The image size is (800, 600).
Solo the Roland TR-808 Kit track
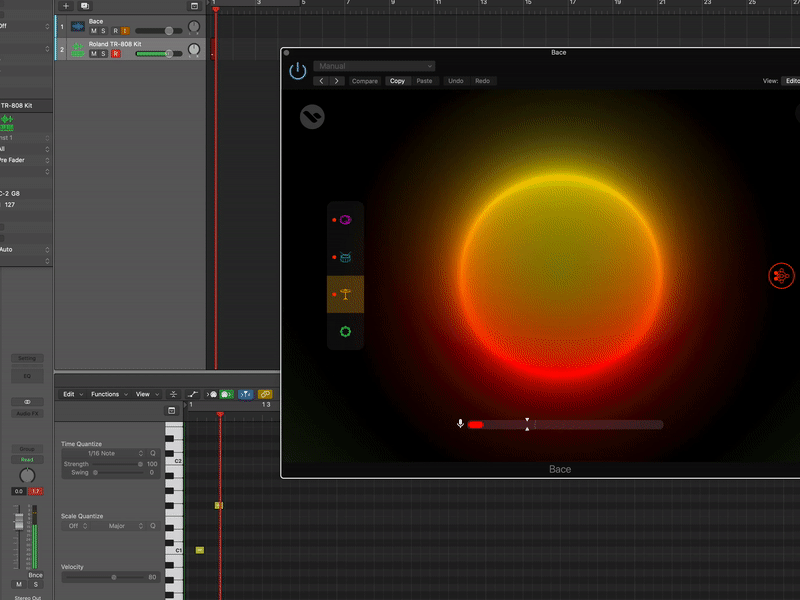(103, 54)
